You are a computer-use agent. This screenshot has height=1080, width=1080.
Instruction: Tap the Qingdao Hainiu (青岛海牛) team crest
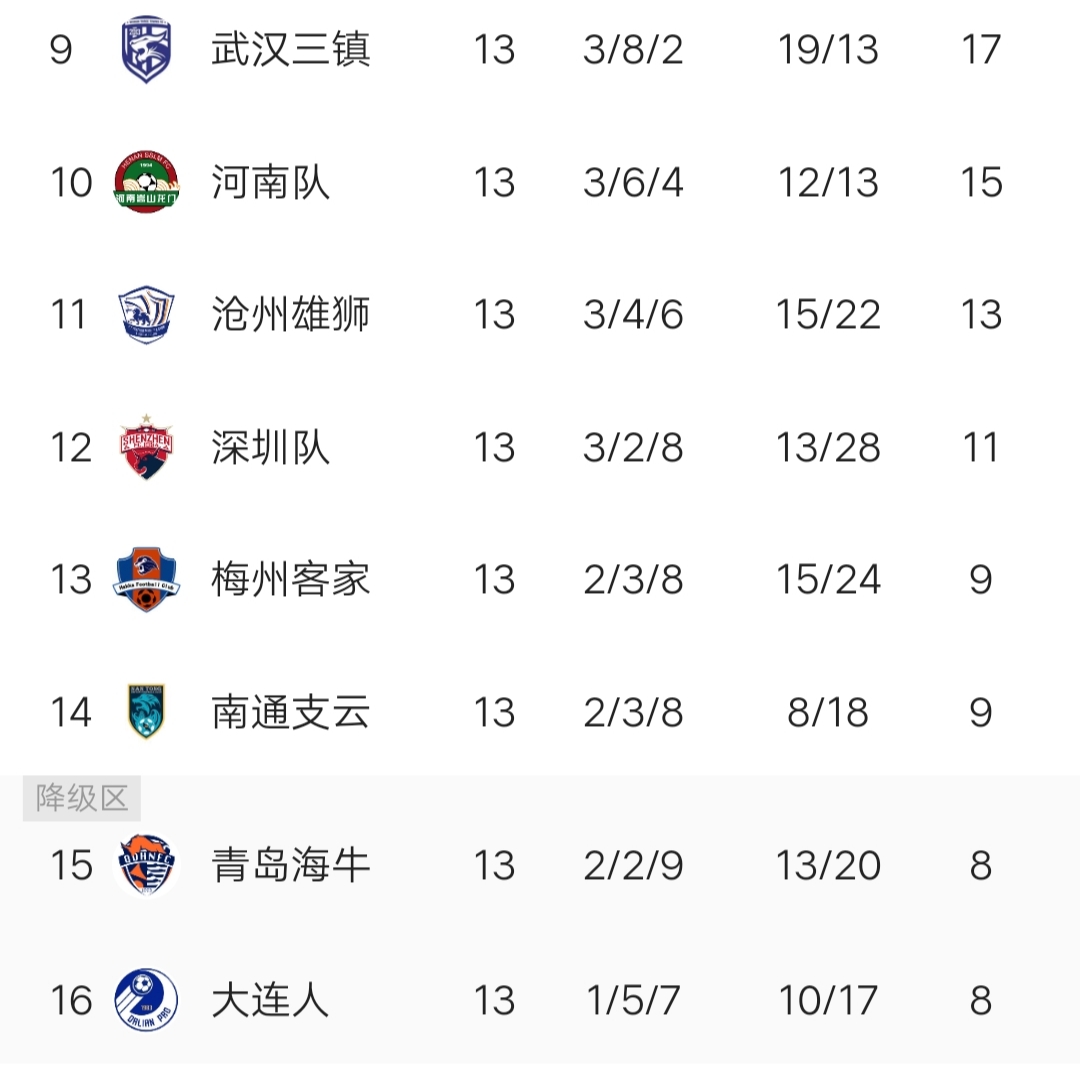pos(146,866)
